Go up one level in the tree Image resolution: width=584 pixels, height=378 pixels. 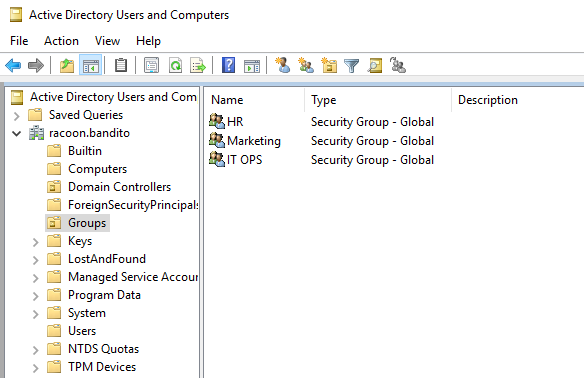67,66
